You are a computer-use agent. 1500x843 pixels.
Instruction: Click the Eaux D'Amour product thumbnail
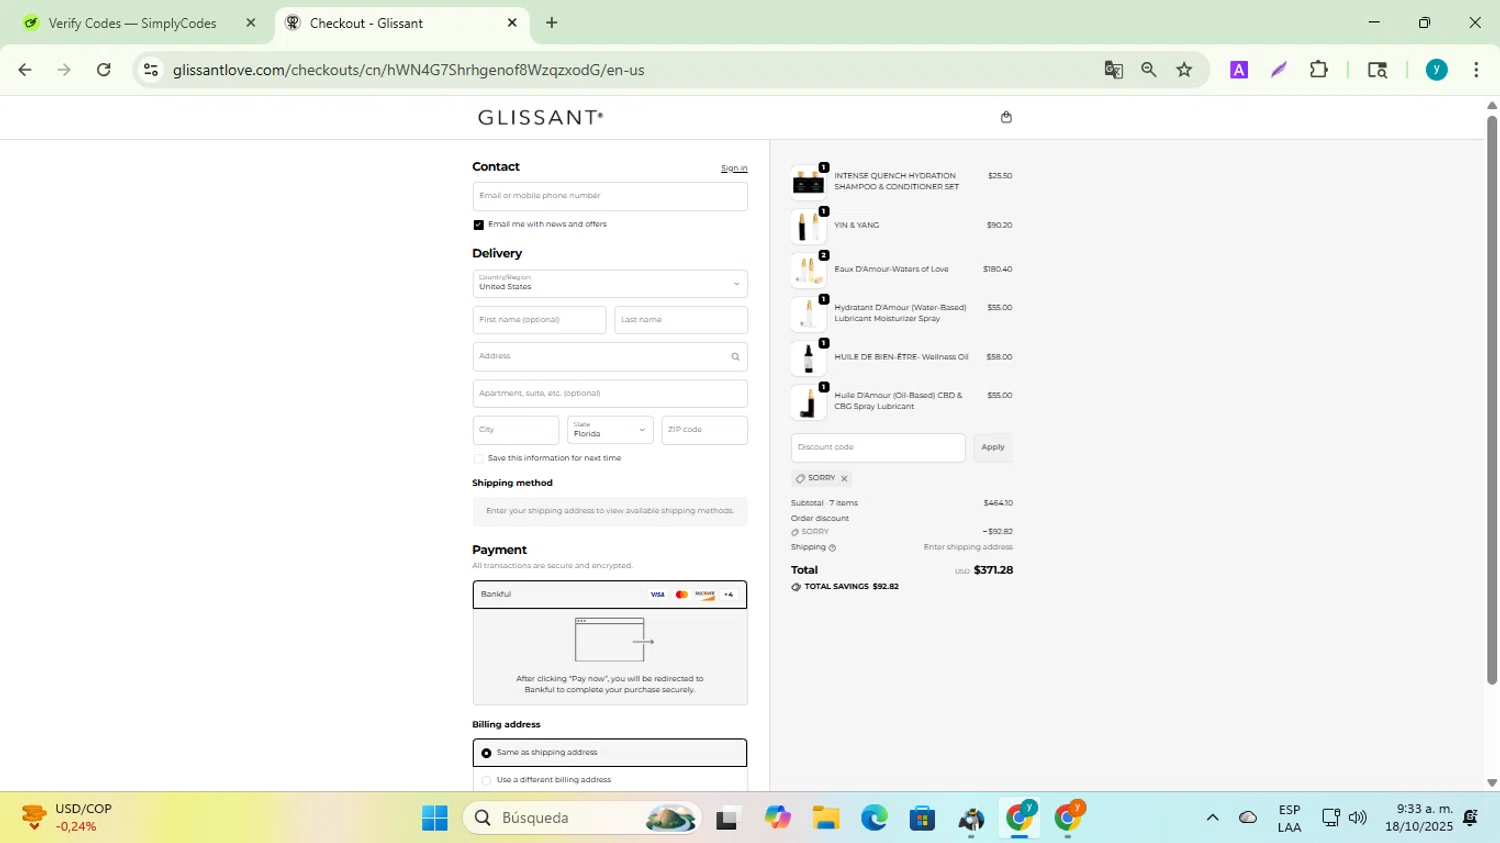808,270
